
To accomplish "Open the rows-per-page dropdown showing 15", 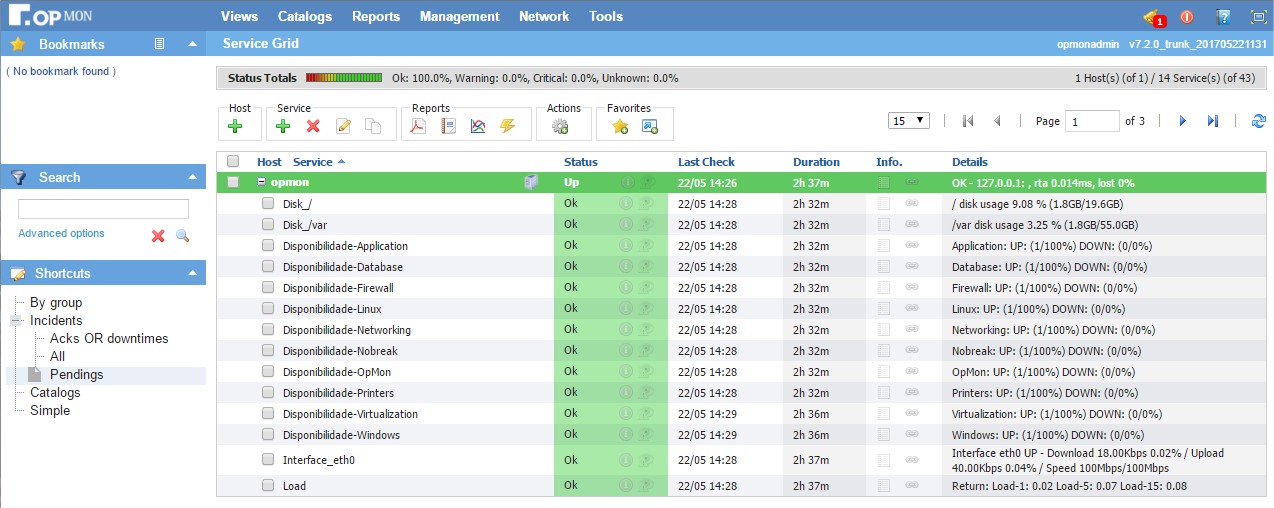I will coord(908,121).
